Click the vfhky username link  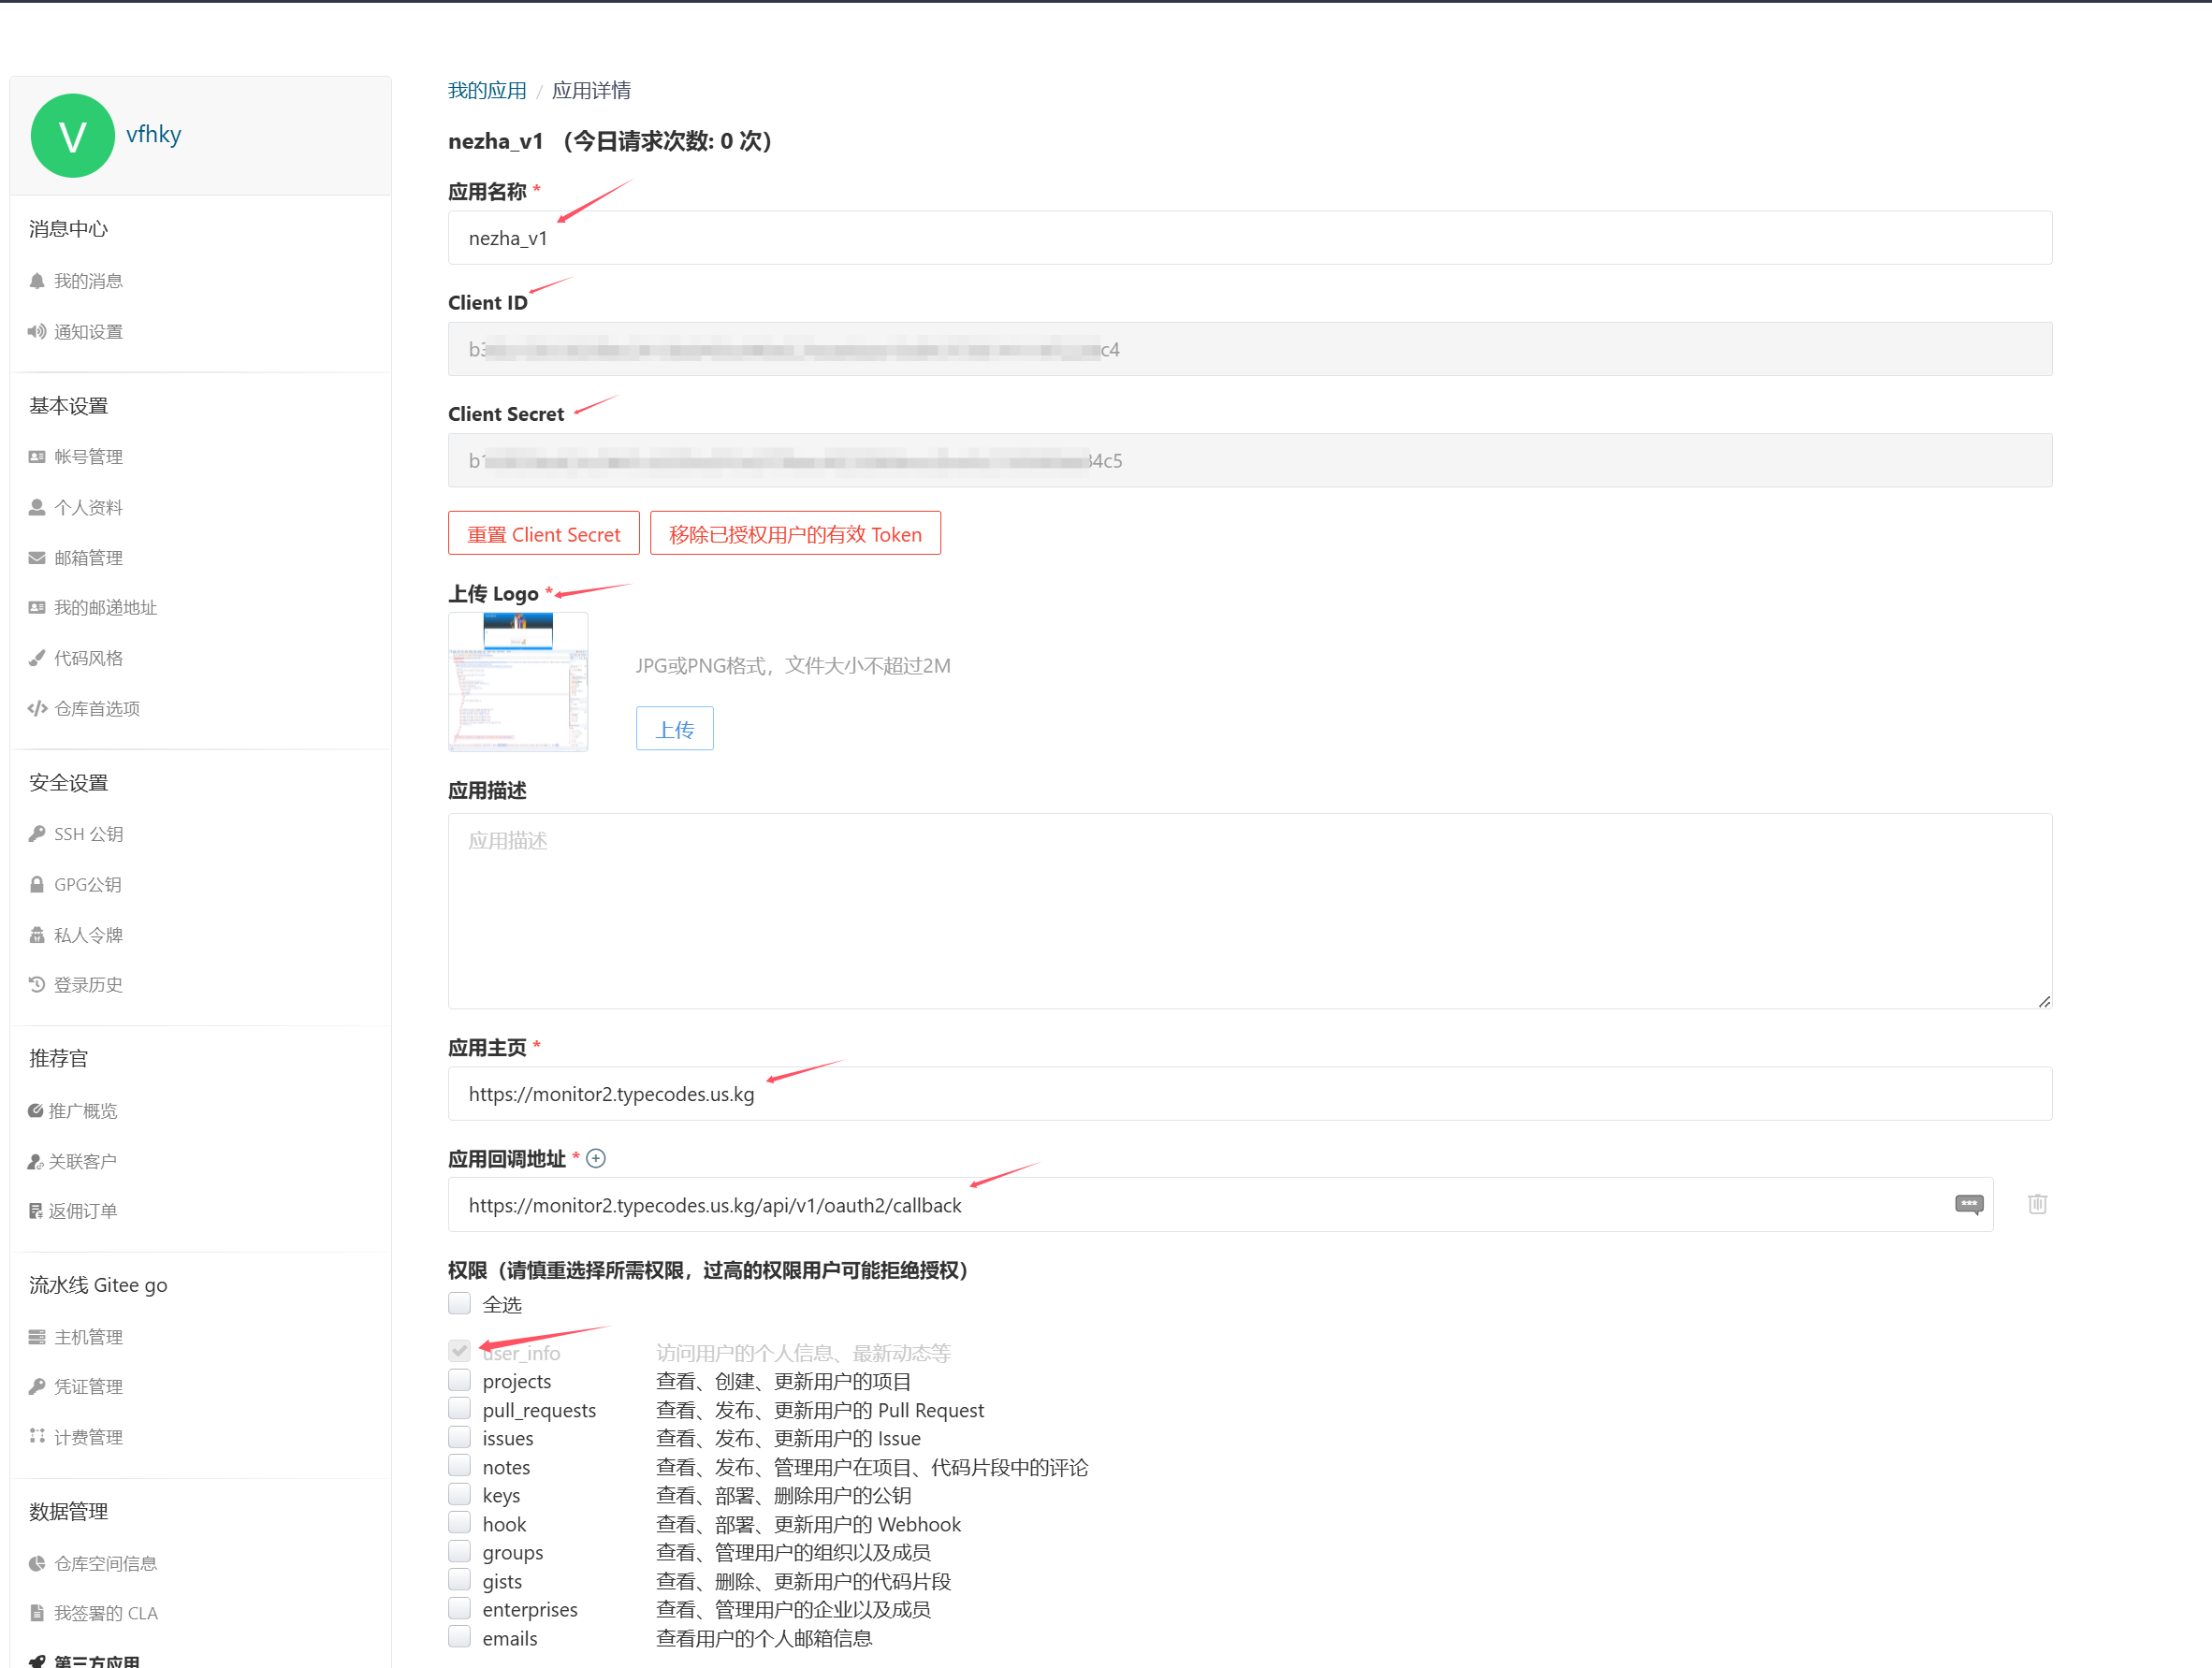(x=154, y=134)
